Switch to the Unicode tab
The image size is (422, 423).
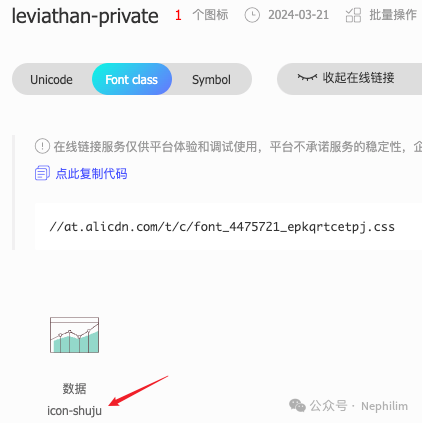[x=52, y=80]
